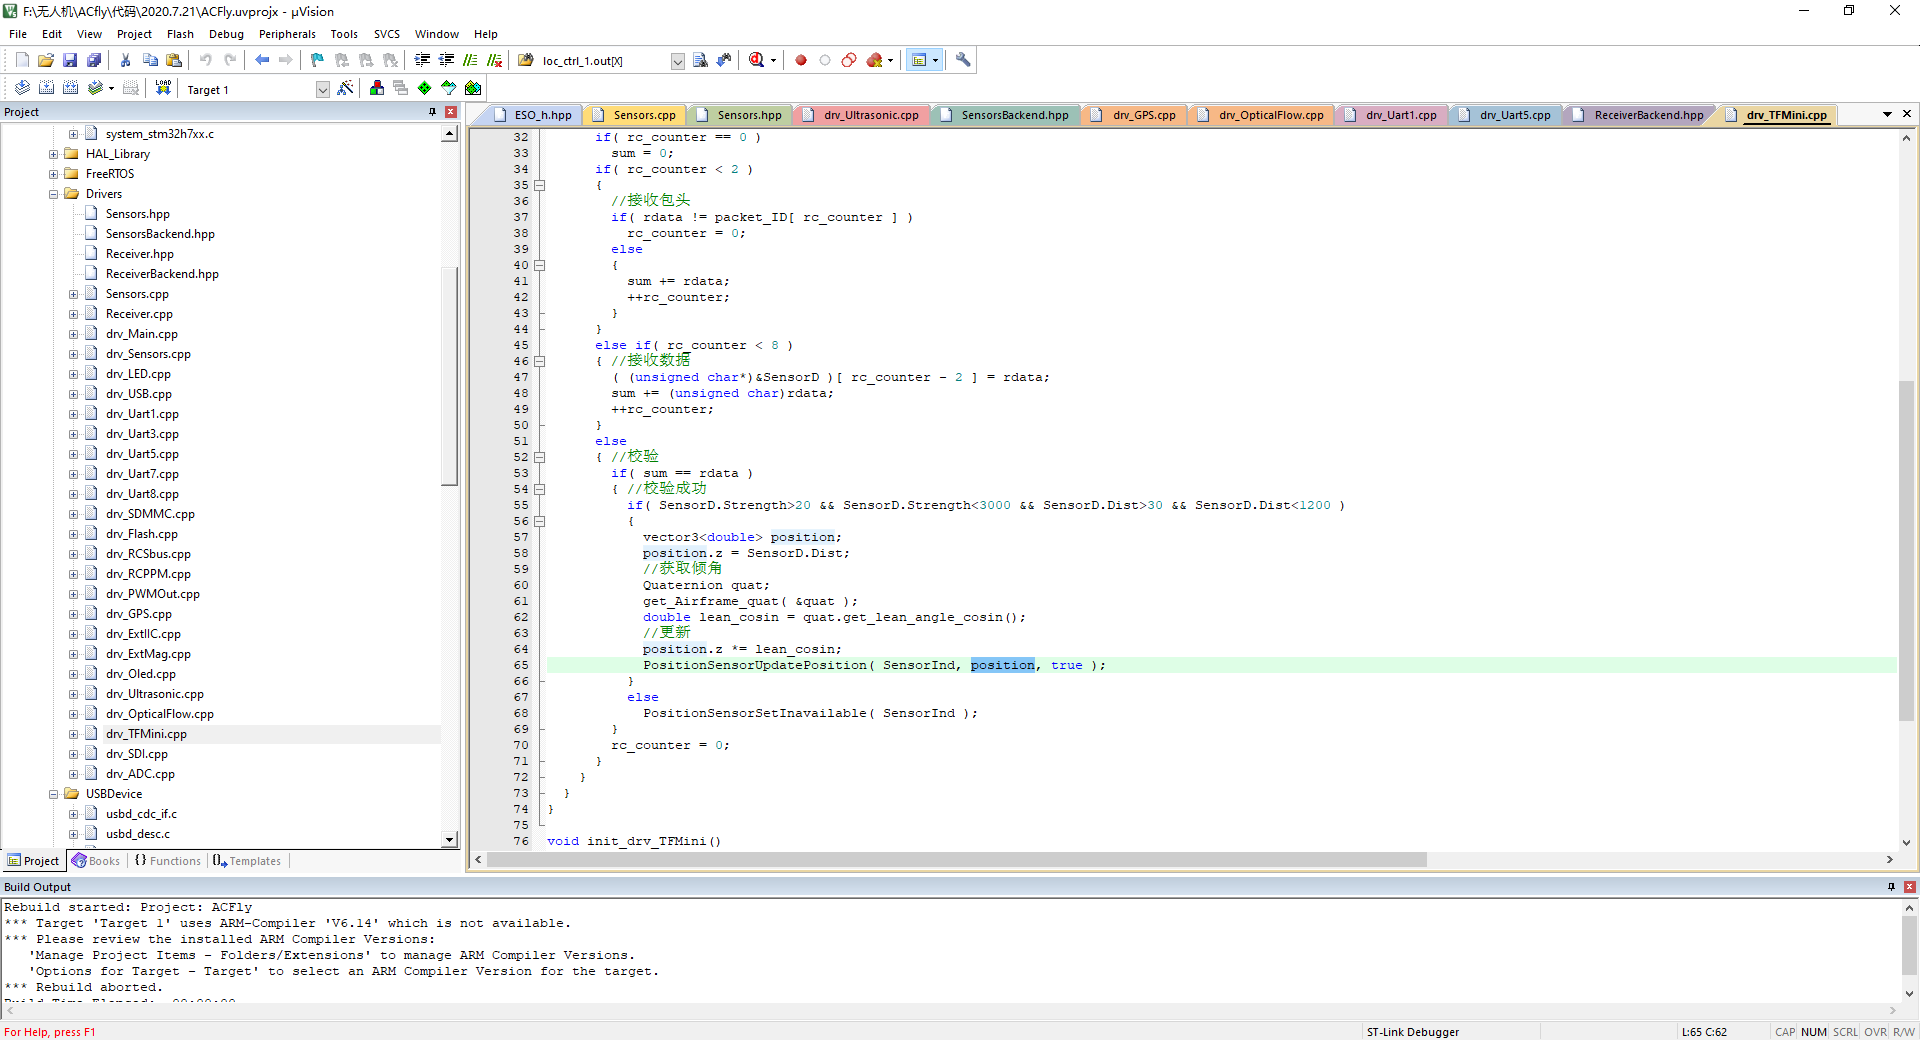Show the open editor tabs list arrow
Screen dimensions: 1920x1040
tap(1887, 114)
